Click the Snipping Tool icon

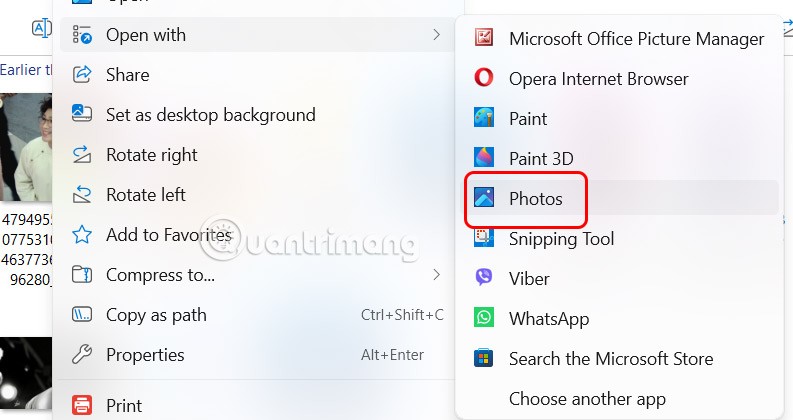pos(484,238)
